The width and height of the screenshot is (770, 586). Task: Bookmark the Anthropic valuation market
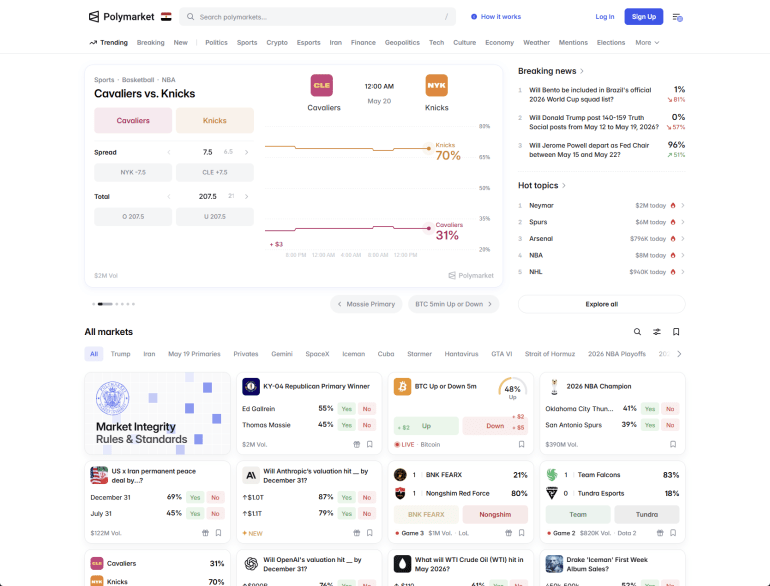(370, 533)
